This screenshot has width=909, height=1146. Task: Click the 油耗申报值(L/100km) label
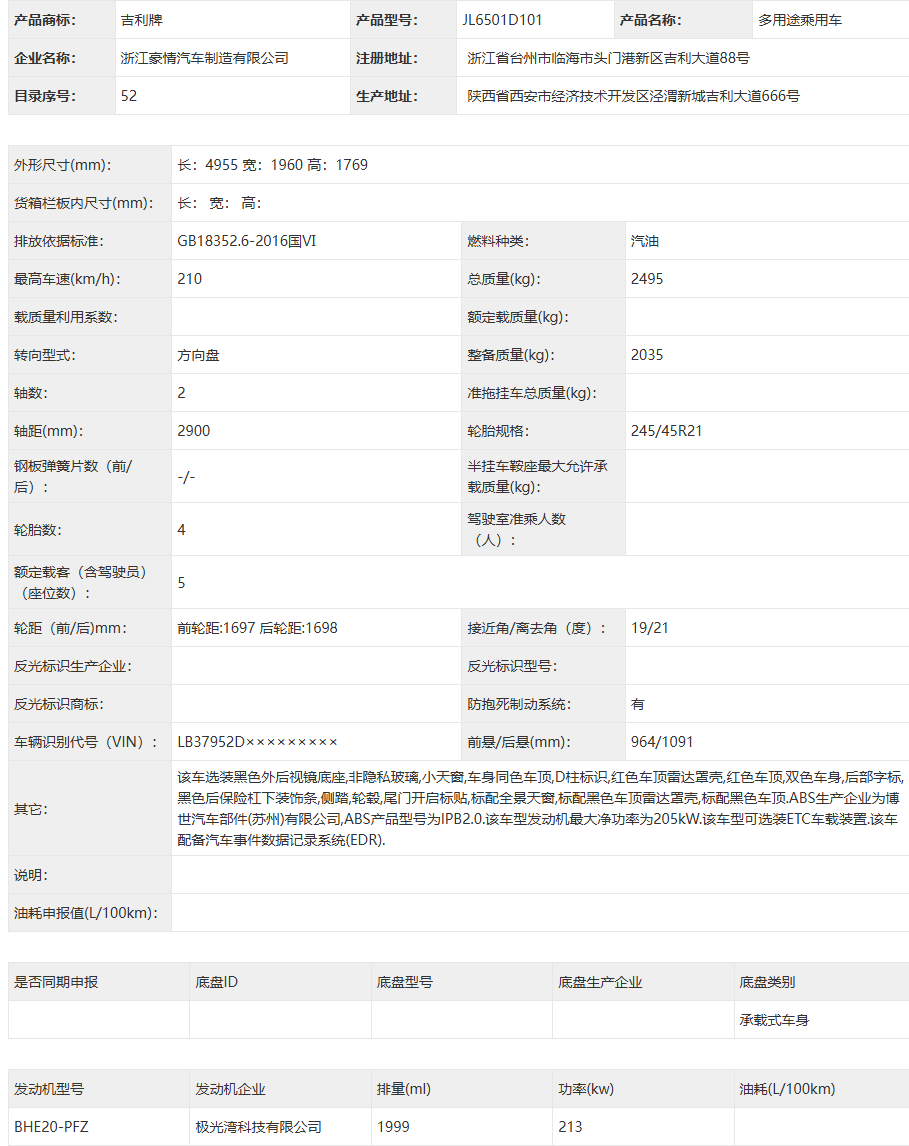coord(85,913)
